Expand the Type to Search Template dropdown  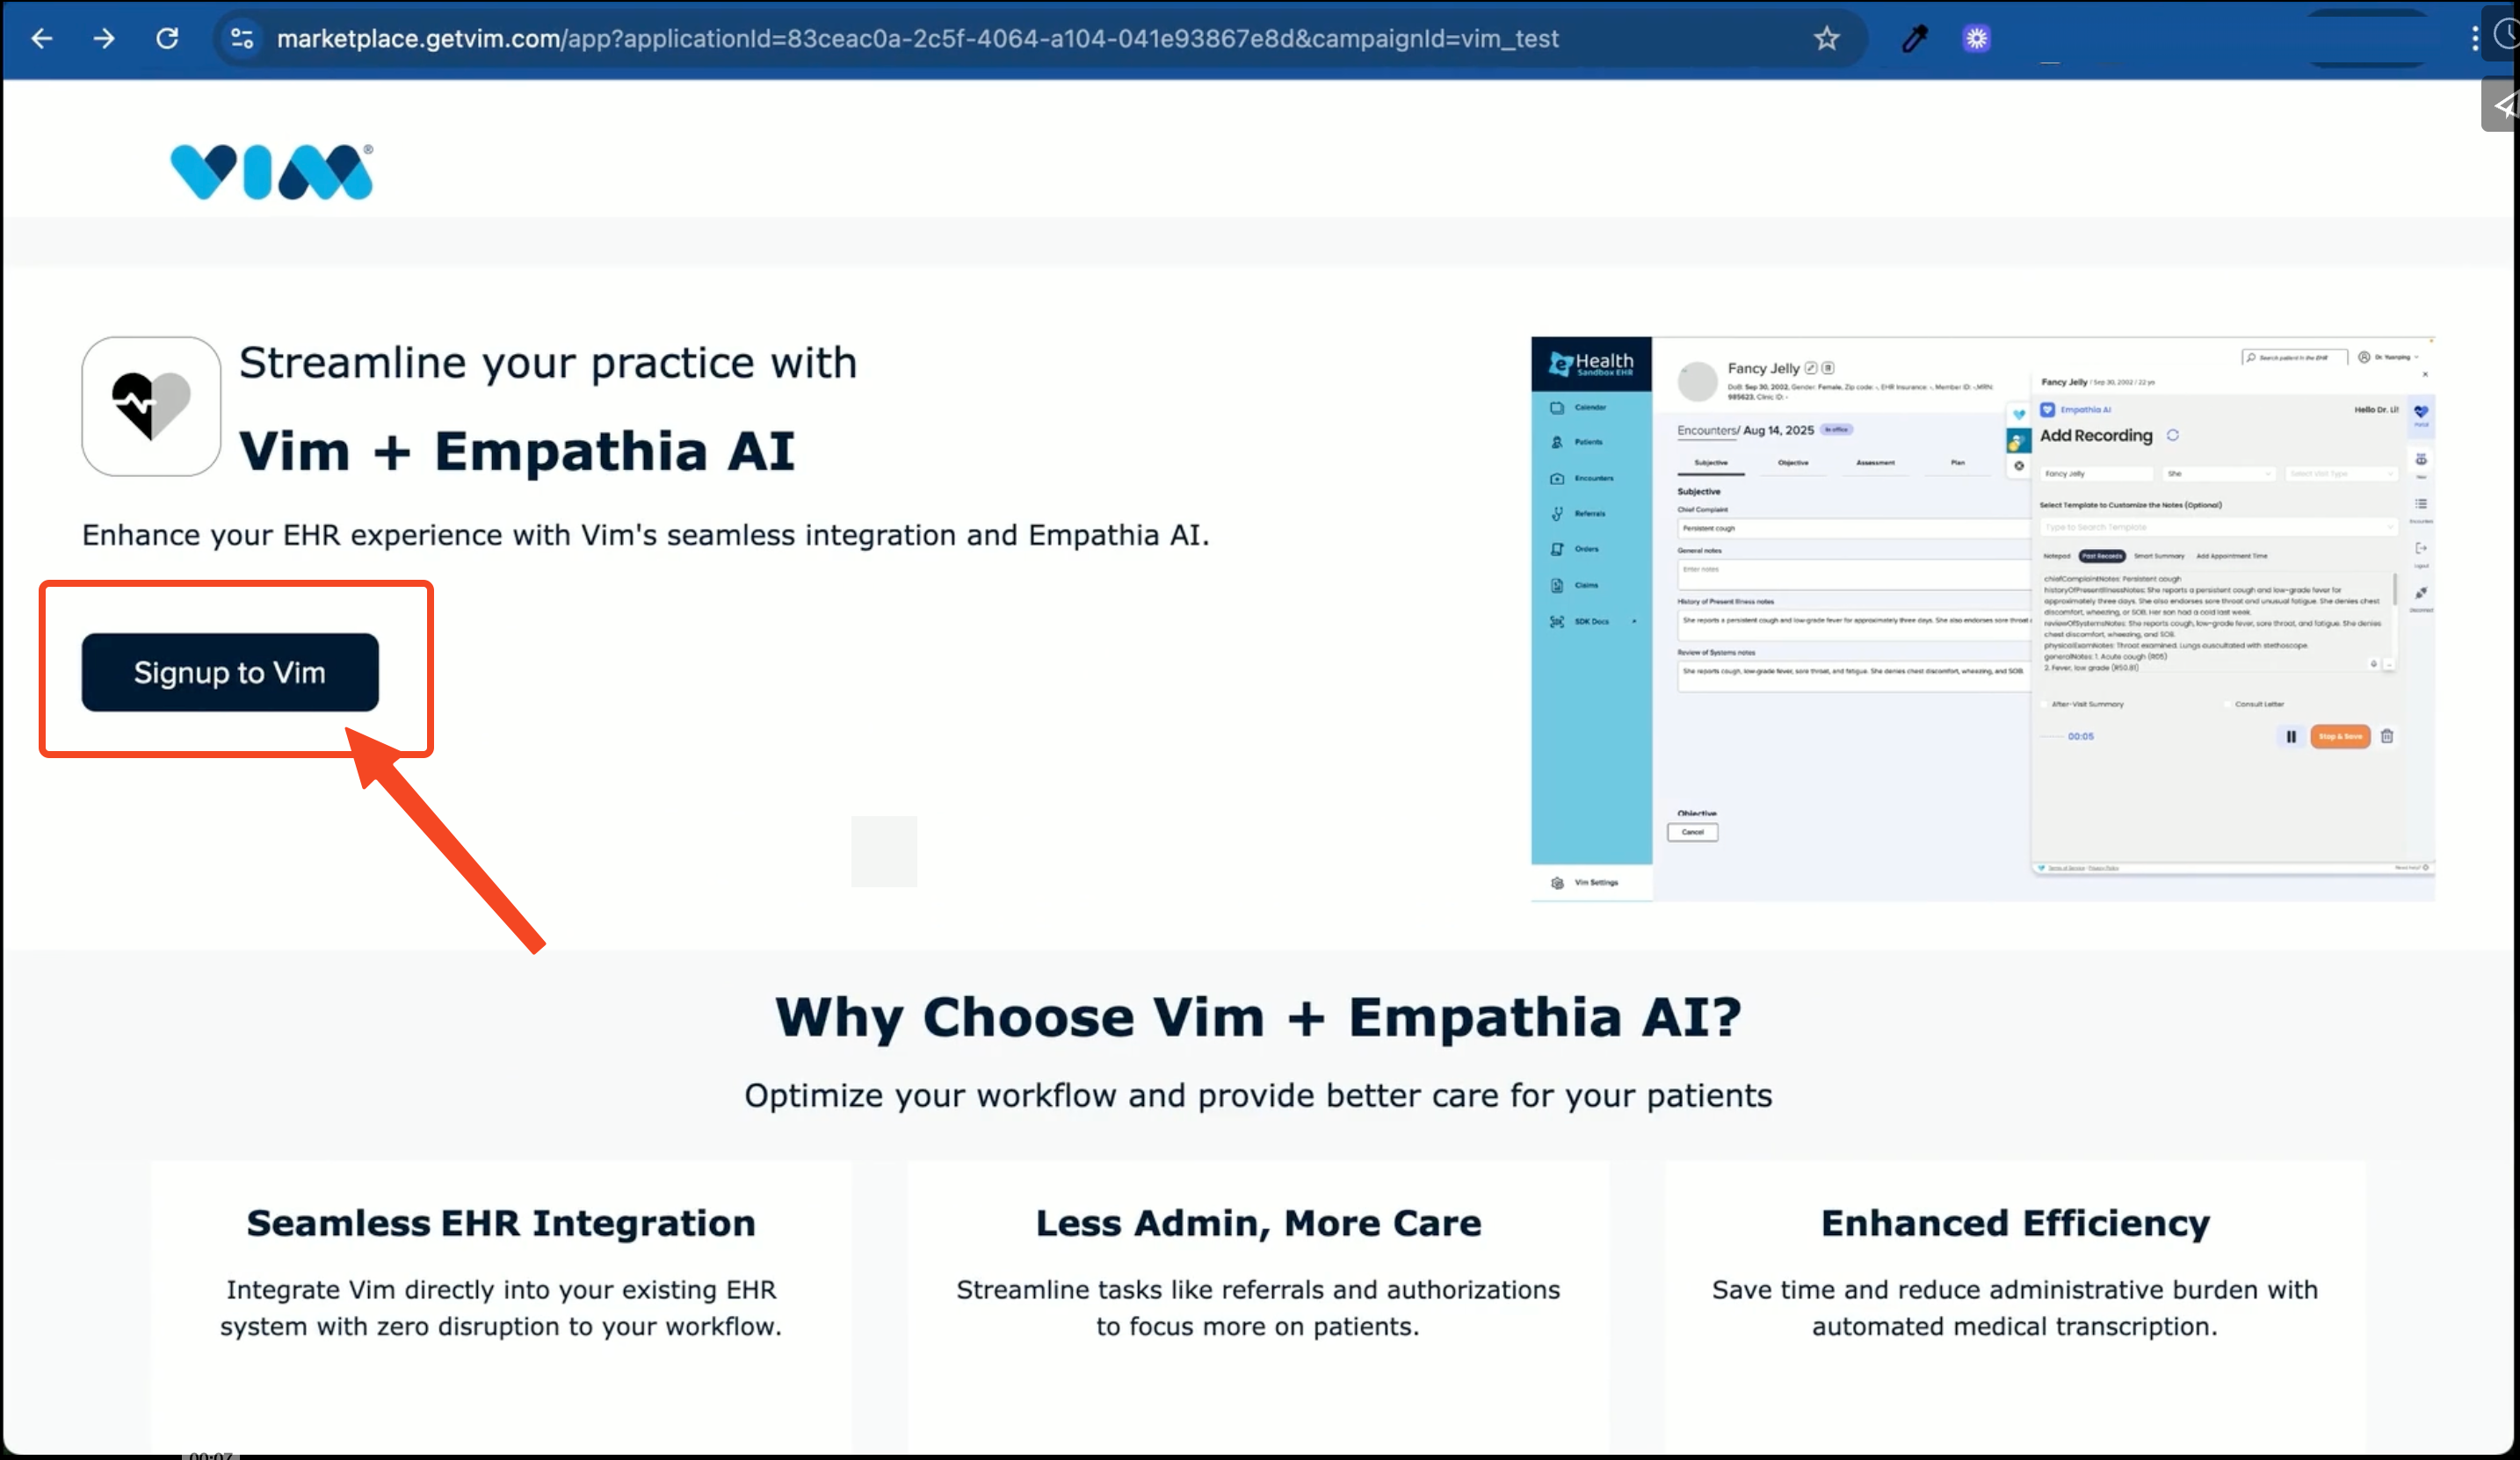(x=2217, y=527)
